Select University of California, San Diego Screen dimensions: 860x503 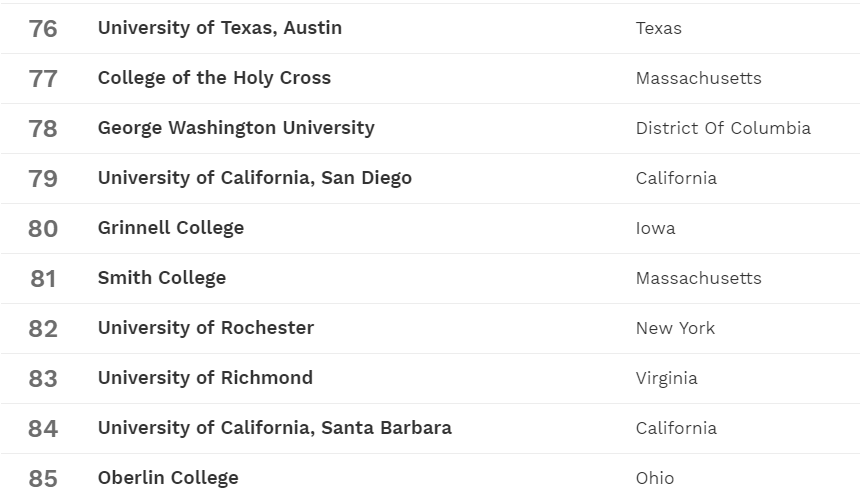pos(255,178)
